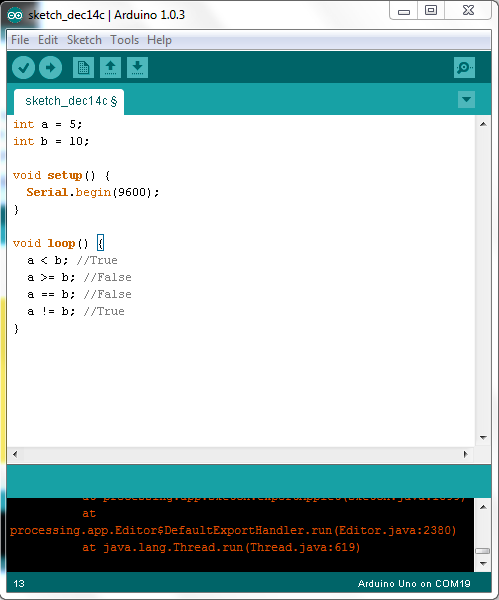The height and width of the screenshot is (600, 499).
Task: Click the line 'int b = 10;'
Action: click(x=51, y=141)
